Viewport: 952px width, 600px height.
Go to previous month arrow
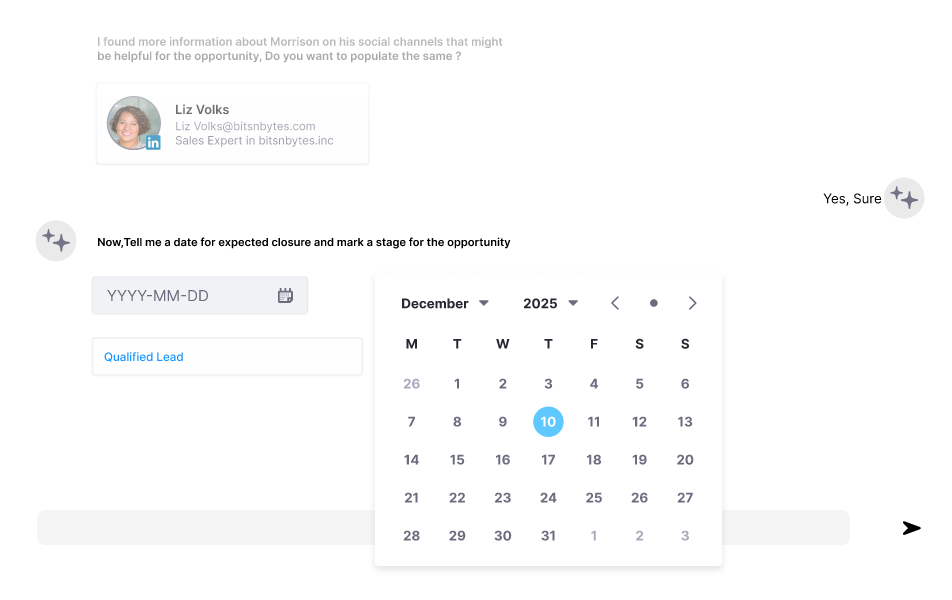click(615, 303)
